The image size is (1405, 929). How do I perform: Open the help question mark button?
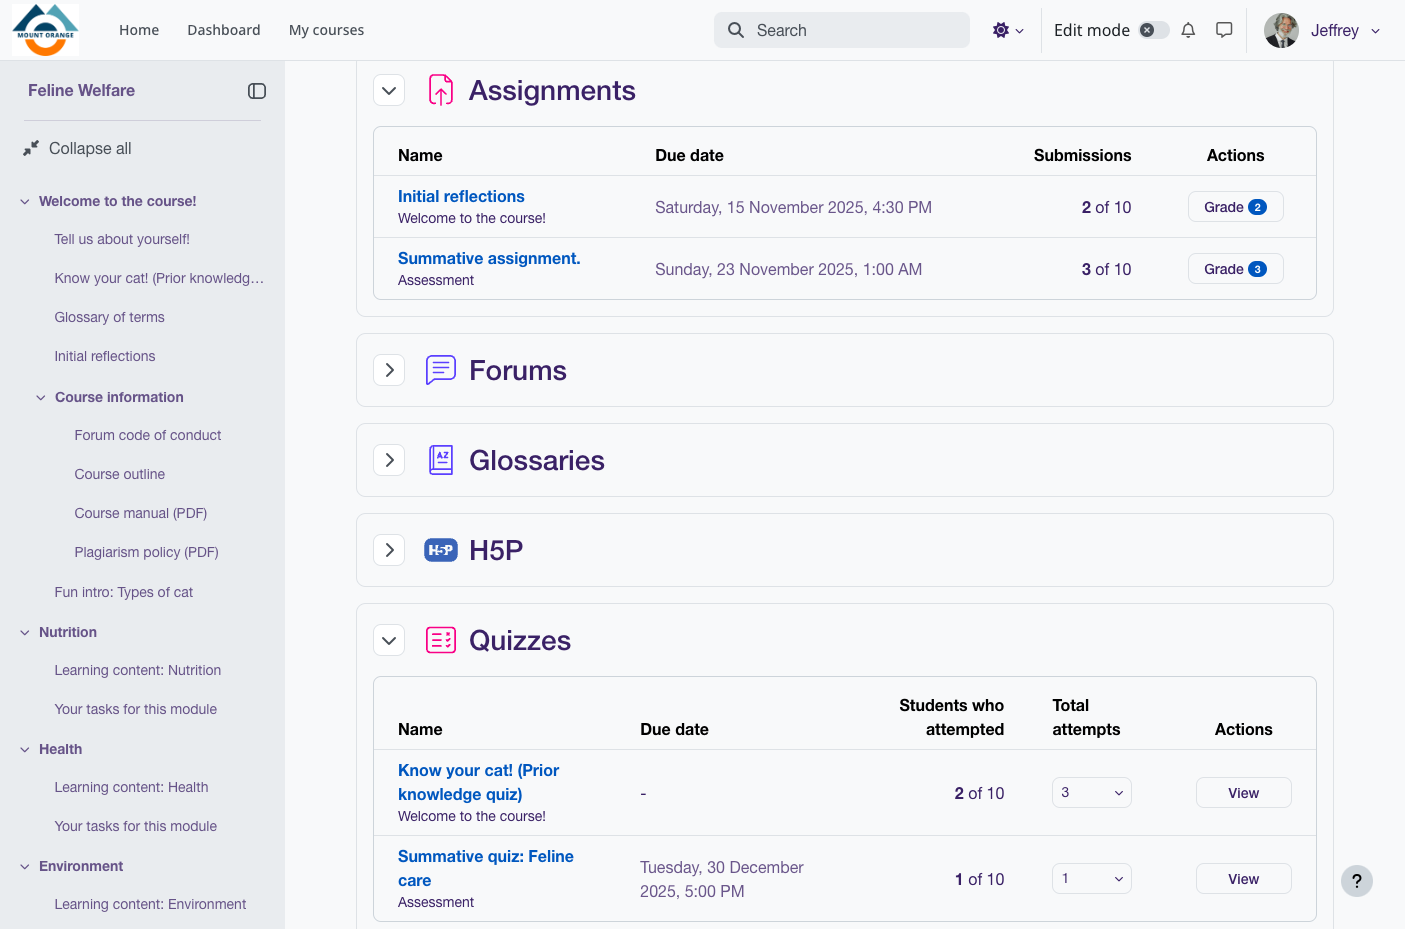click(x=1357, y=881)
